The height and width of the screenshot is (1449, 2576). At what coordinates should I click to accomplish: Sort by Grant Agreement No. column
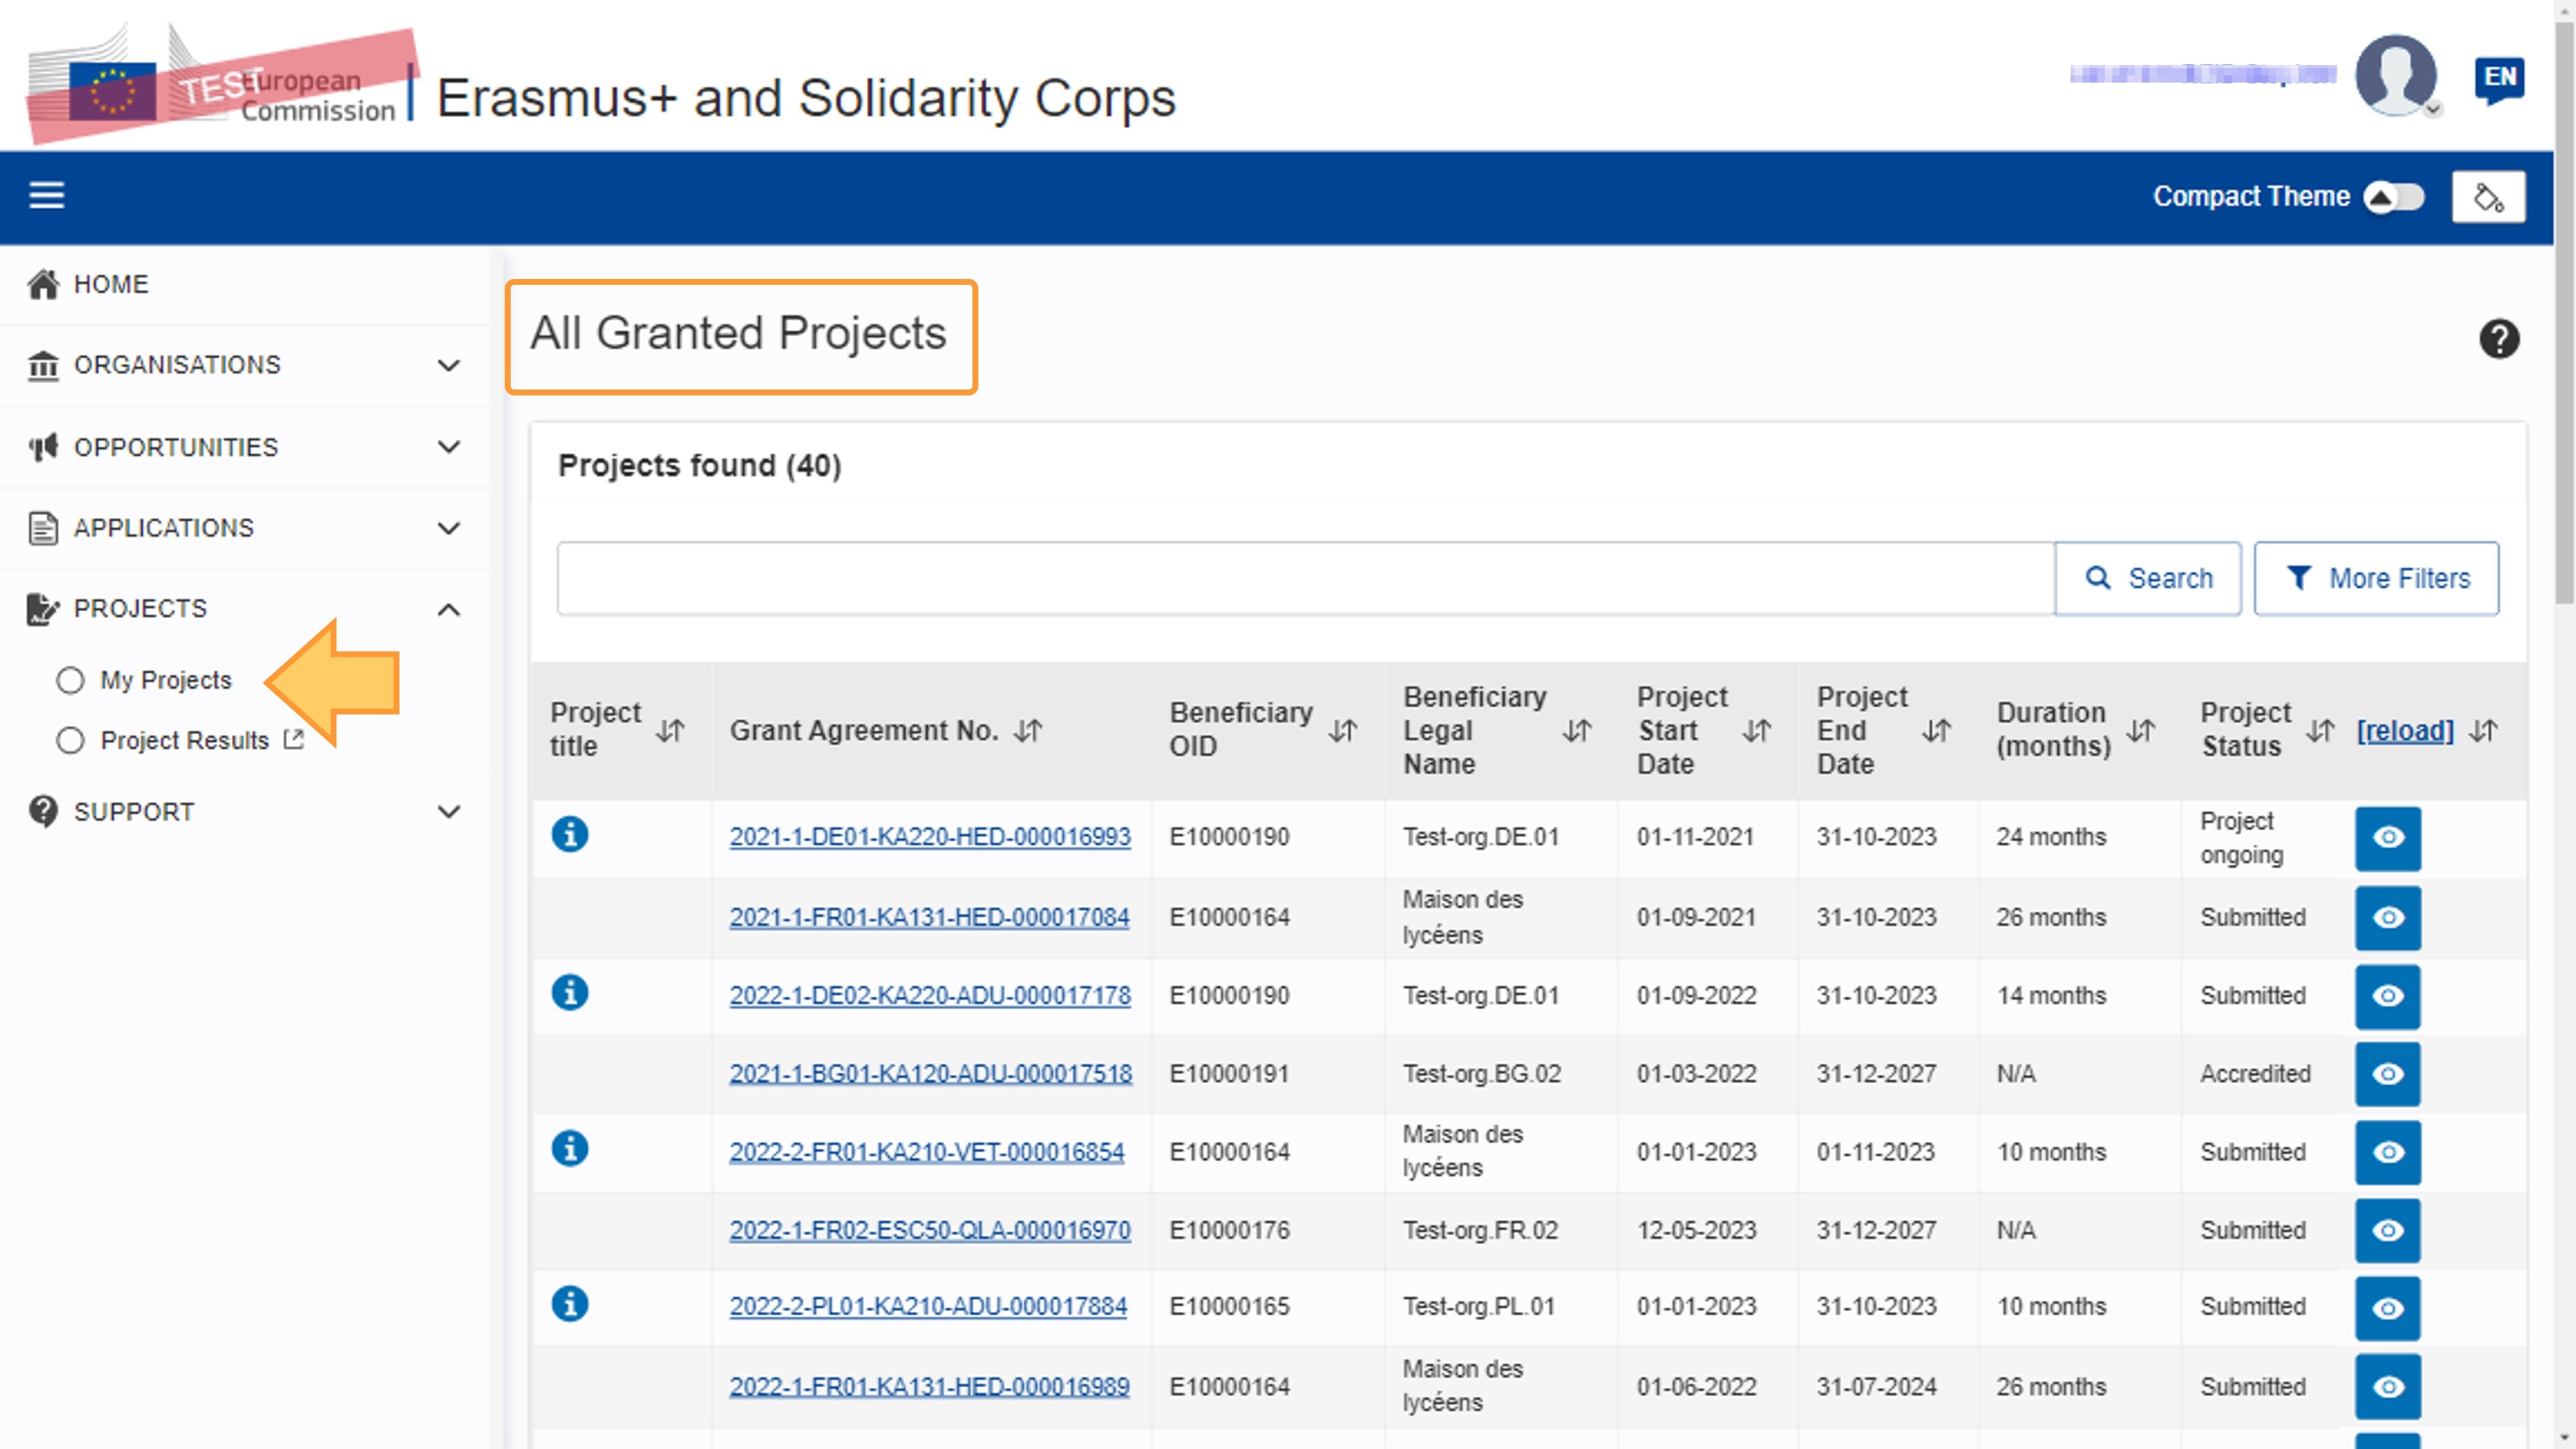1028,731
